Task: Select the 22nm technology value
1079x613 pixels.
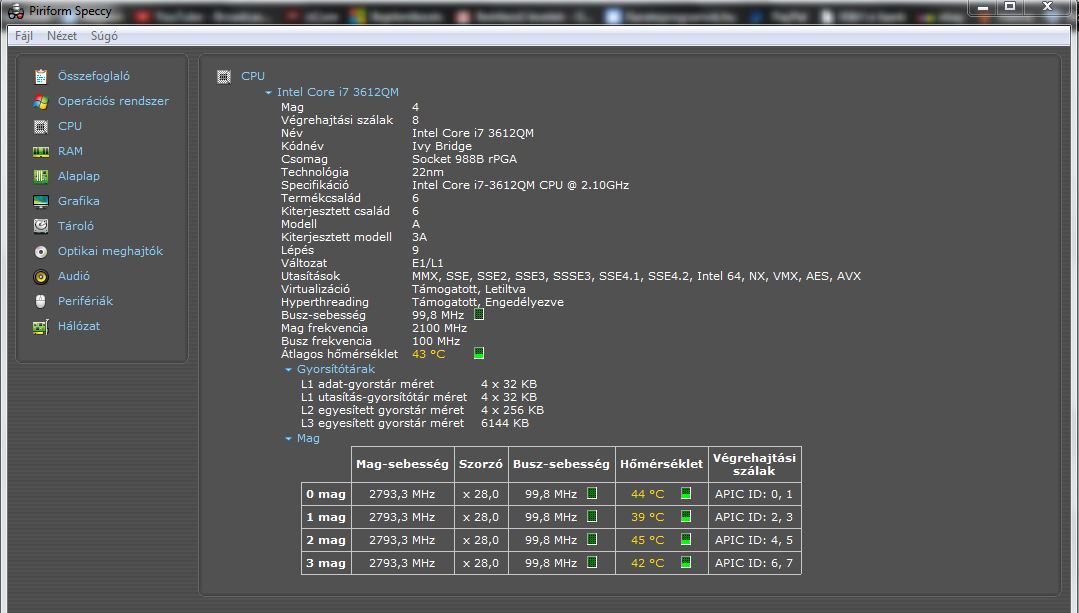Action: click(427, 172)
